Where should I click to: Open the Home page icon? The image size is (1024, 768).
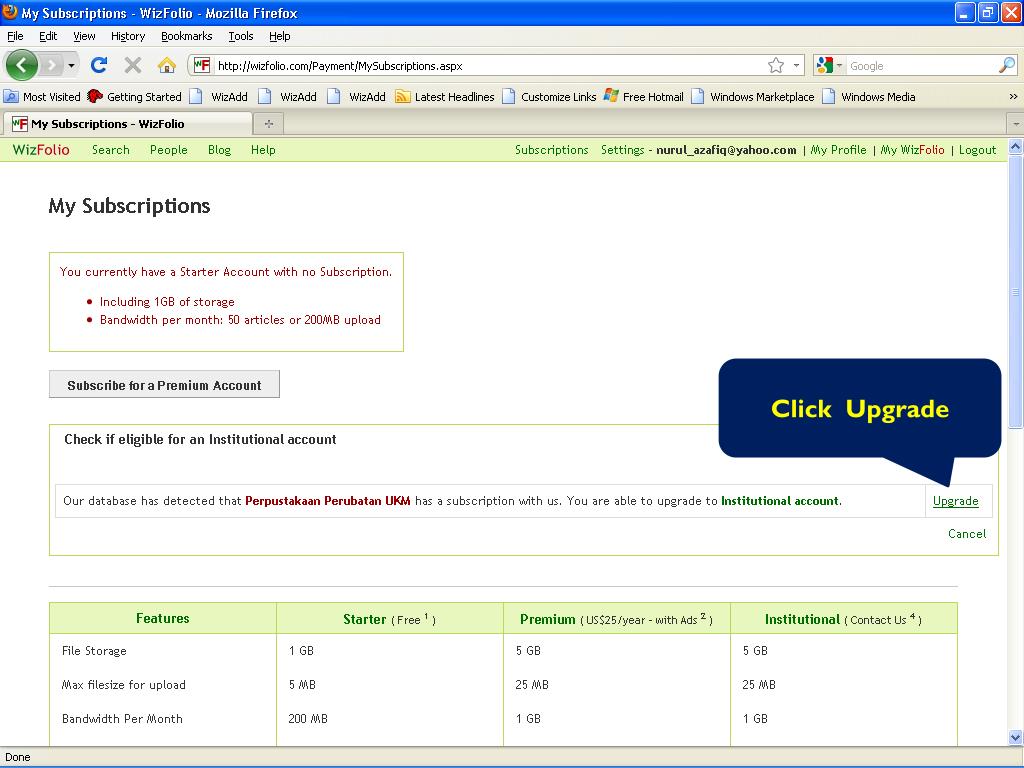pos(167,65)
